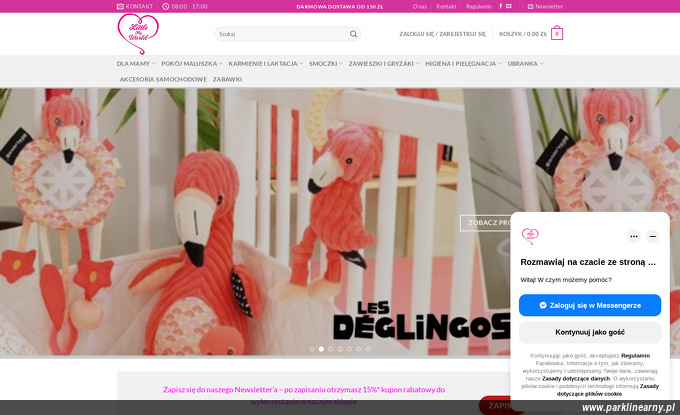
Task: Click DARMOWA DOSTAWA OD 150 ZŁ text
Action: [x=340, y=7]
